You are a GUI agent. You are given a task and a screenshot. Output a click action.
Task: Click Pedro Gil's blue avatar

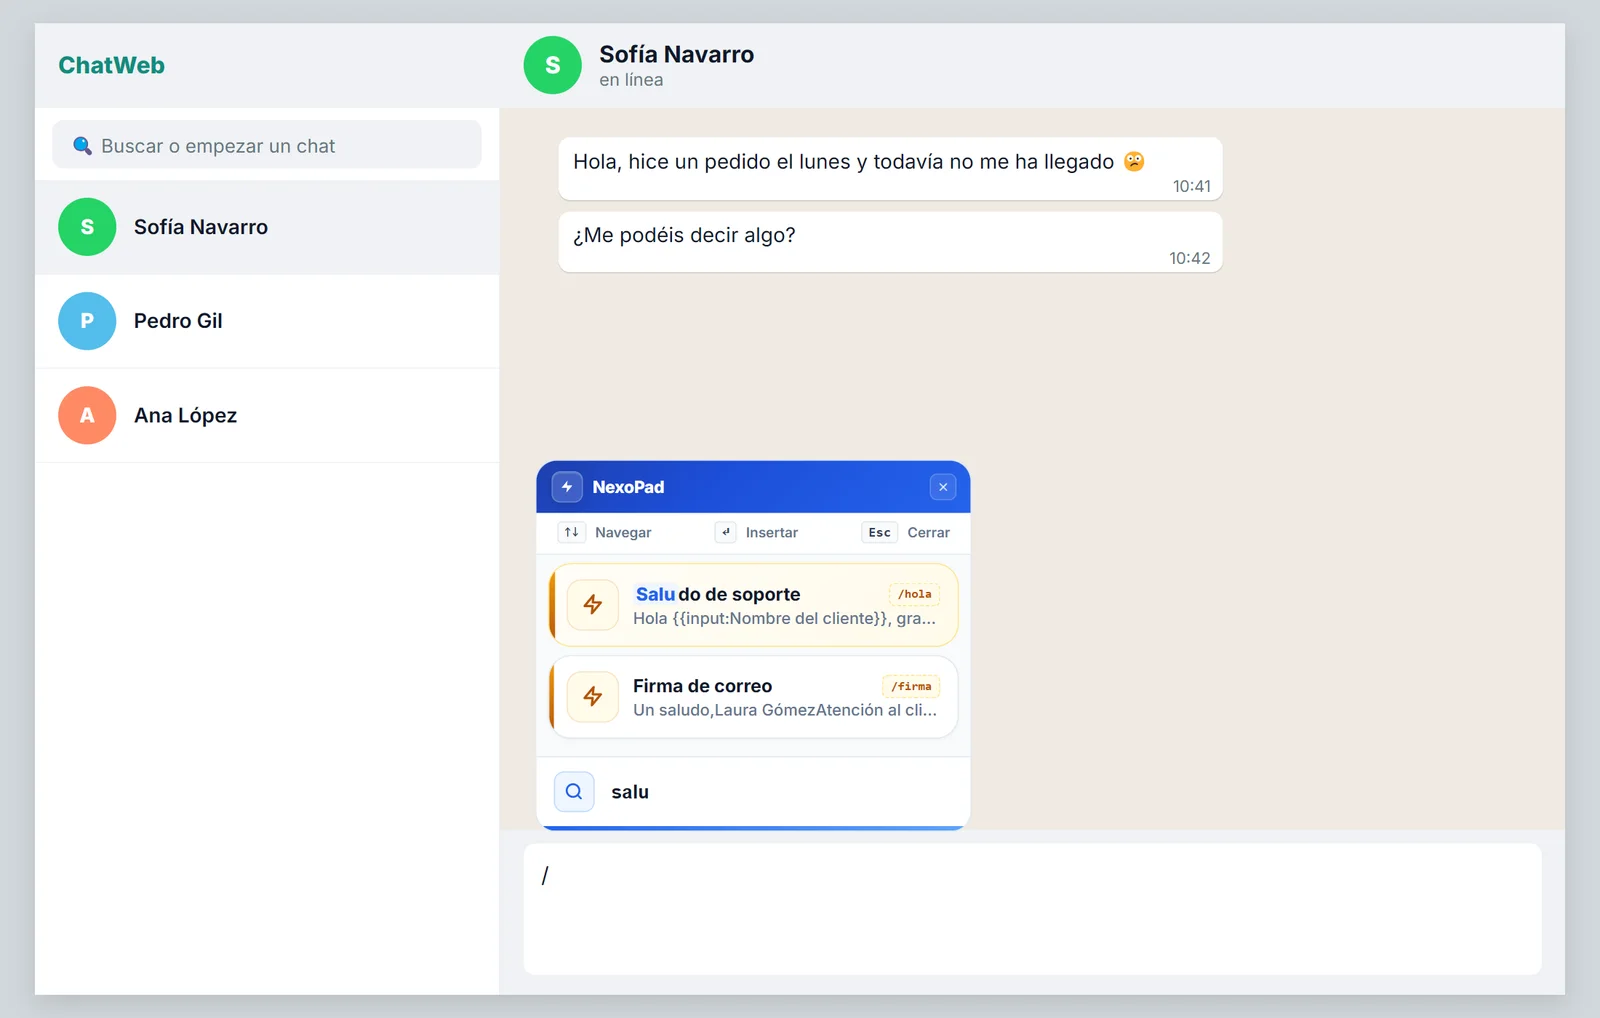pos(87,321)
